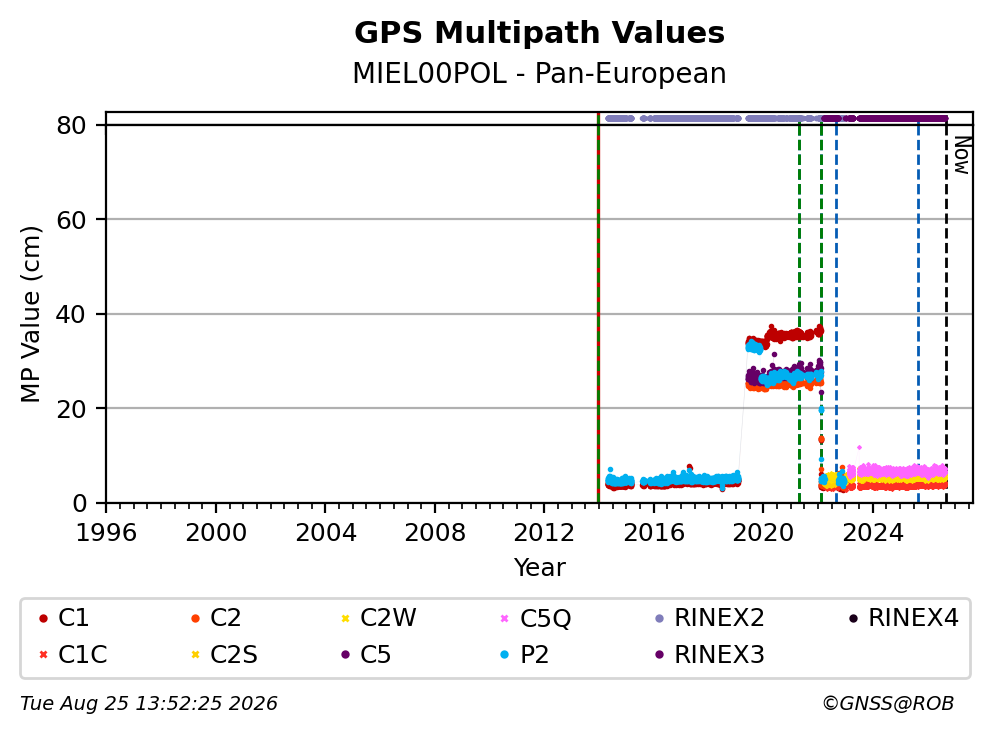The image size is (992, 734).
Task: Click the Year axis label
Action: tap(539, 568)
